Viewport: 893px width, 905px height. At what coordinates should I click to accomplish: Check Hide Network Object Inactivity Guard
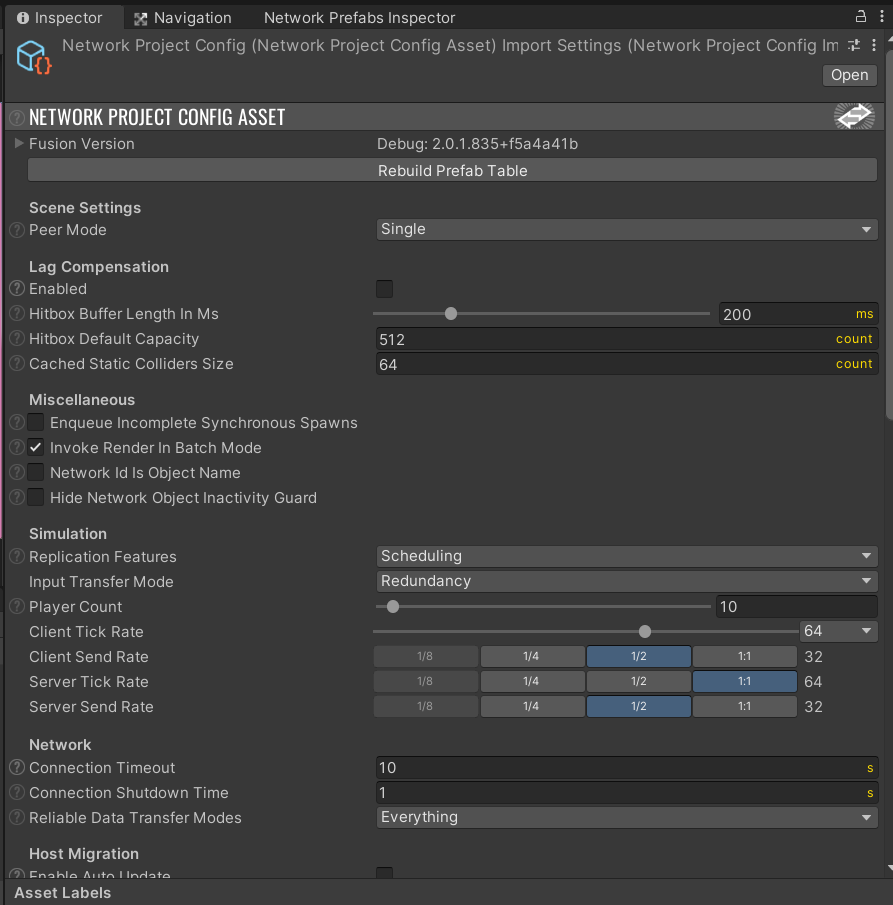pos(36,497)
